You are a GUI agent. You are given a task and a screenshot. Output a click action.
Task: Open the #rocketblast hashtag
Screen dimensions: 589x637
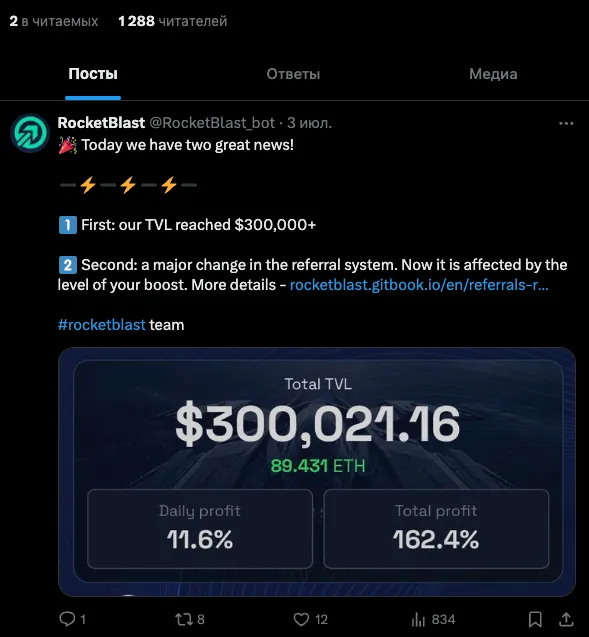102,325
